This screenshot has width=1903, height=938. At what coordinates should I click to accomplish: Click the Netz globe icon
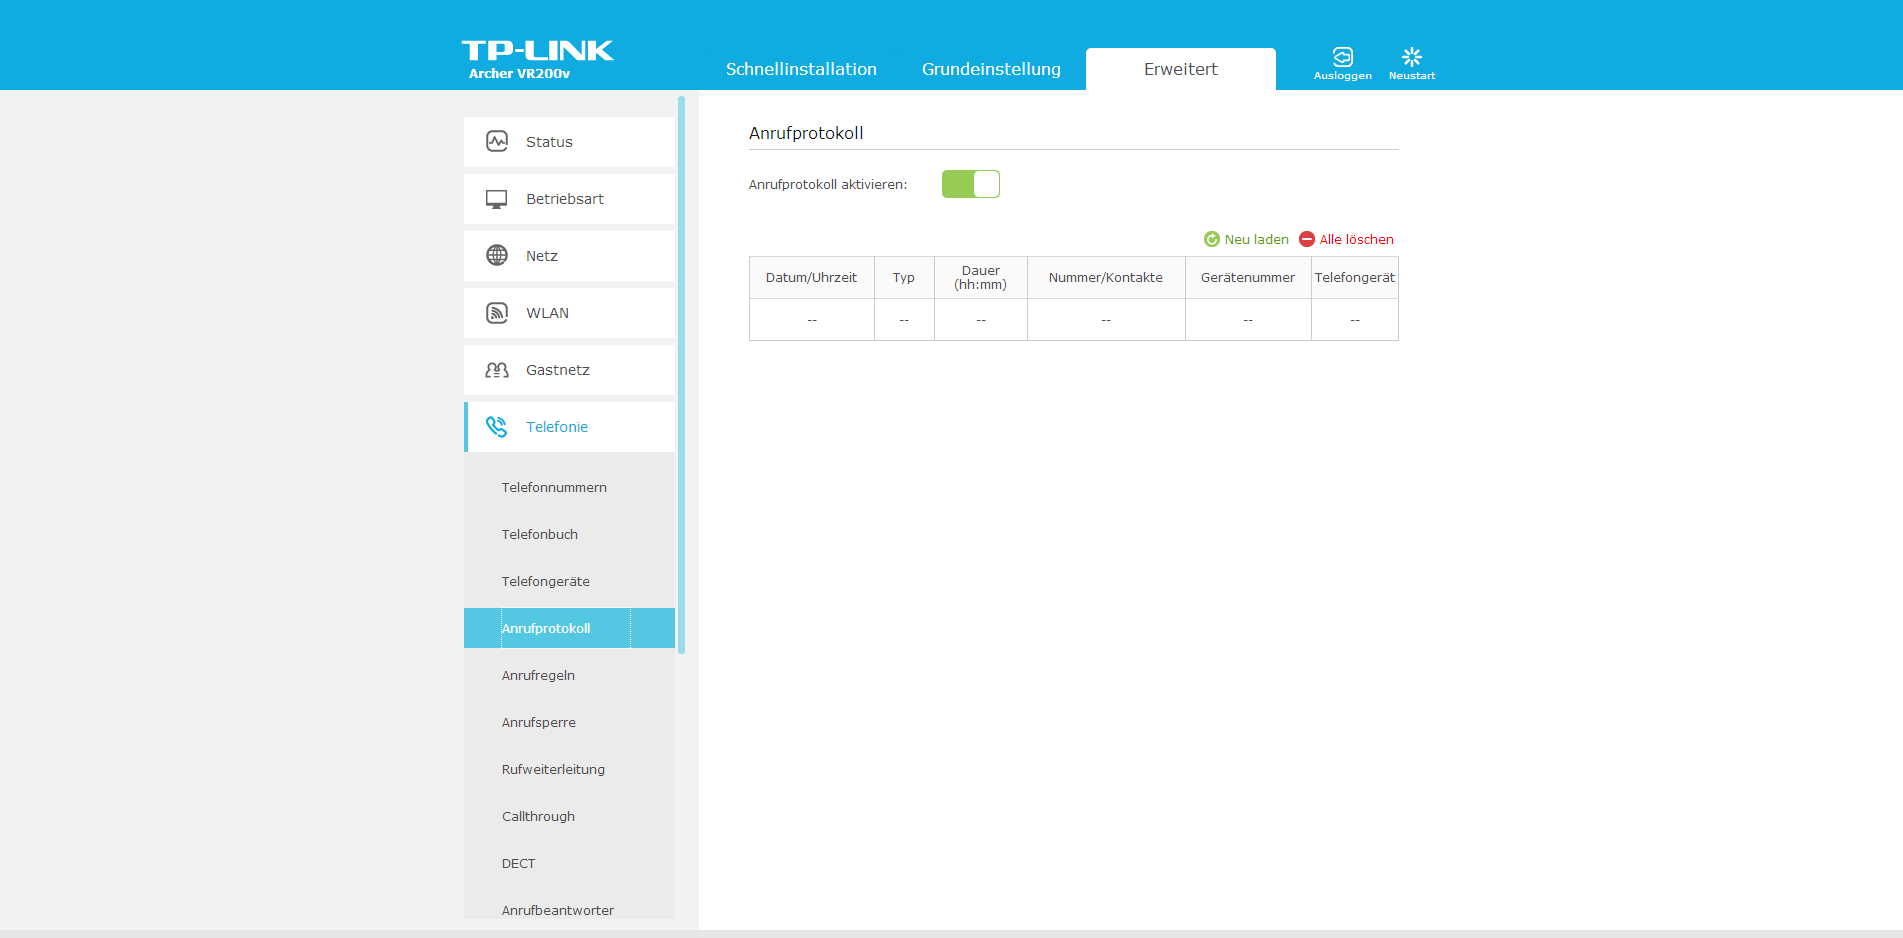click(x=497, y=256)
